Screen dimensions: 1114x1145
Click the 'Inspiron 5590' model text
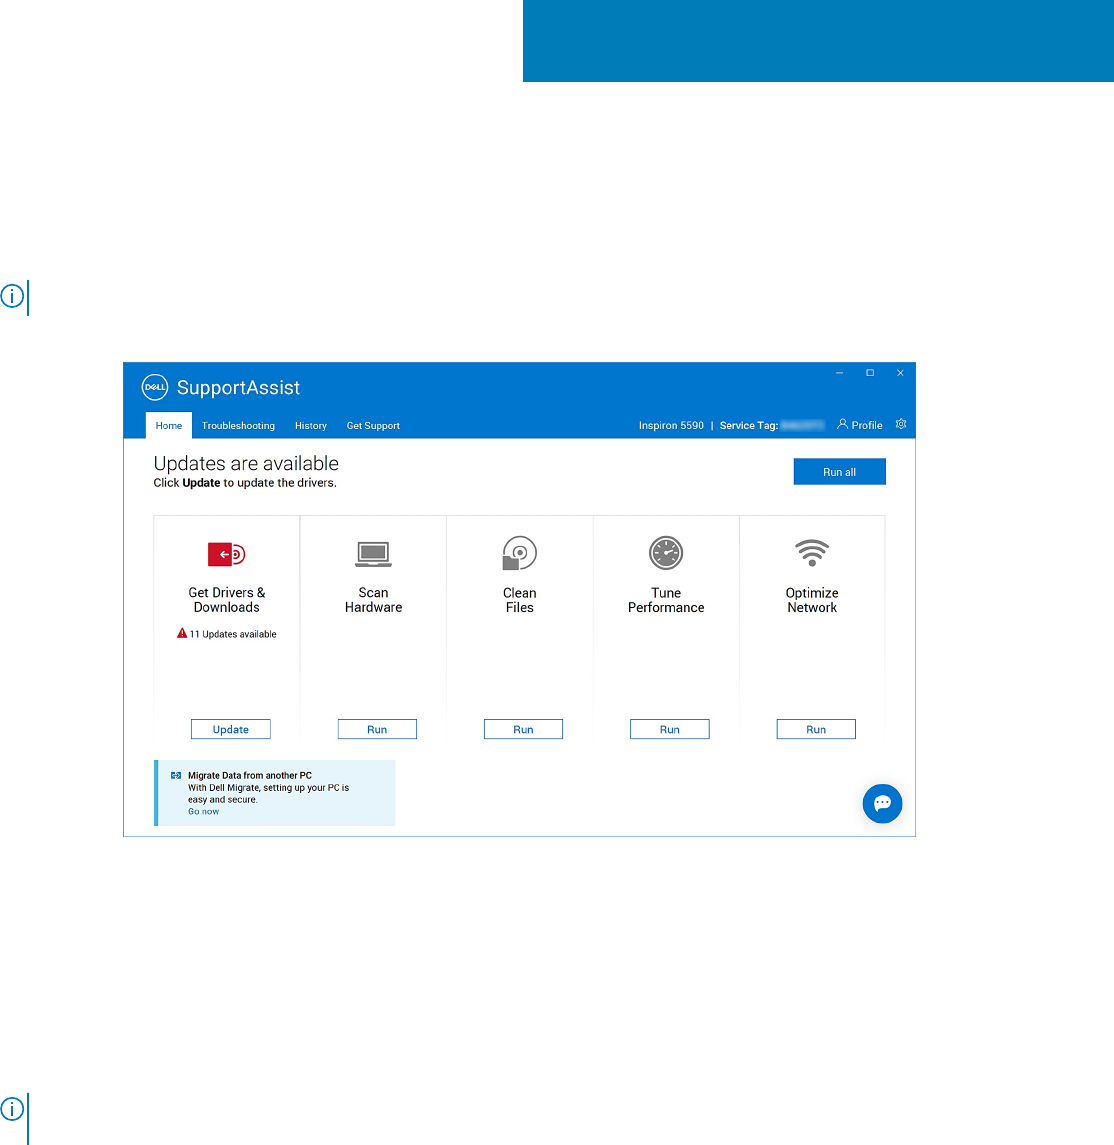click(671, 425)
